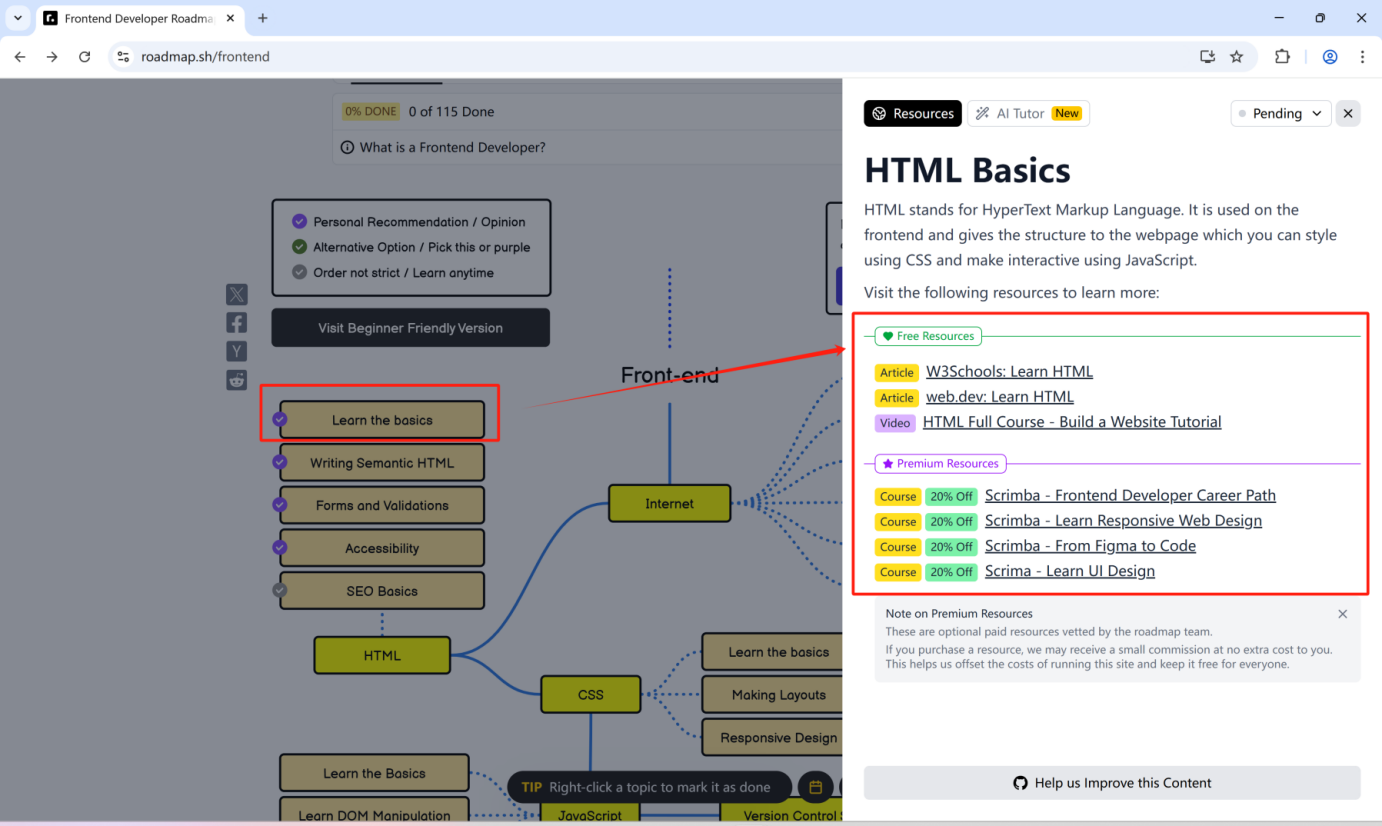Viewport: 1382px width, 826px height.
Task: Share roadmap via Facebook icon
Action: pyautogui.click(x=237, y=323)
